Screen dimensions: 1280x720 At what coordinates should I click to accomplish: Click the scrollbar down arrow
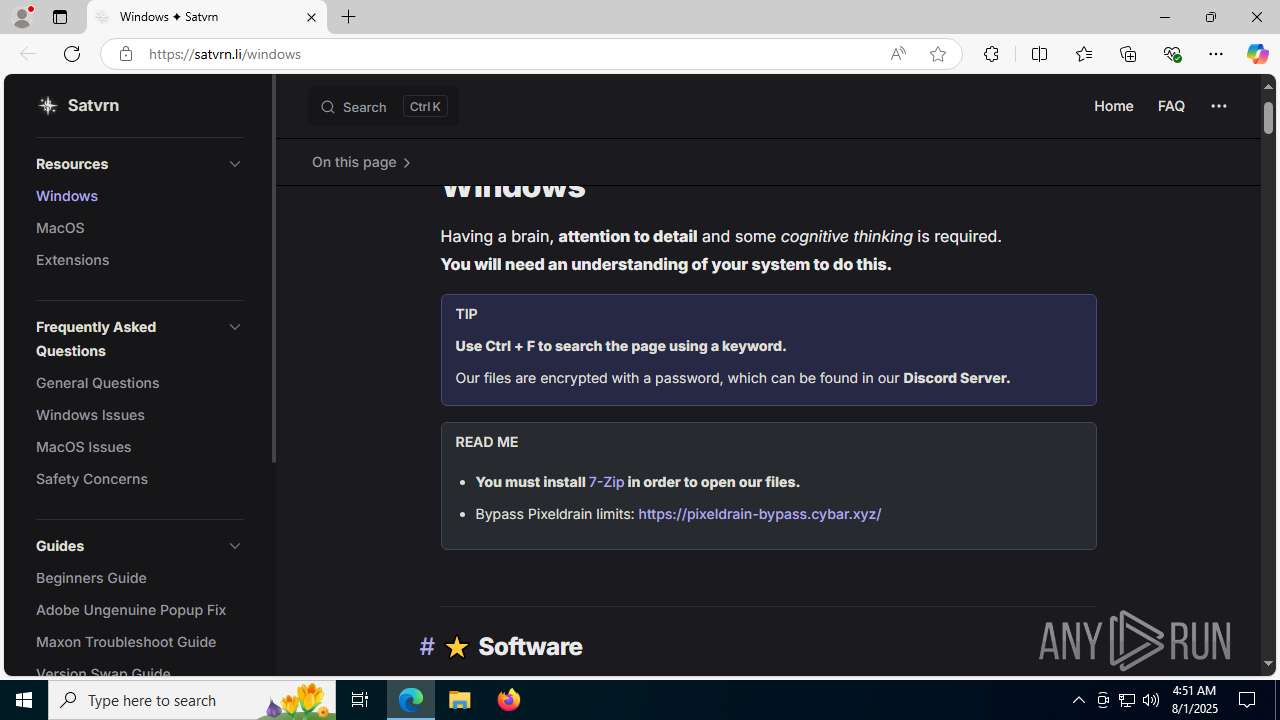click(1268, 663)
